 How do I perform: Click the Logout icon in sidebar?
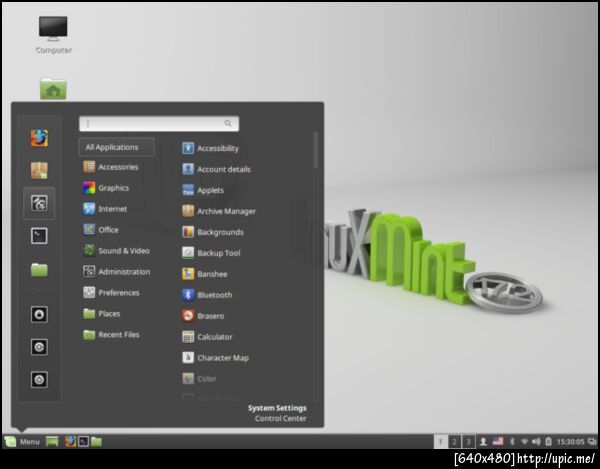point(39,347)
